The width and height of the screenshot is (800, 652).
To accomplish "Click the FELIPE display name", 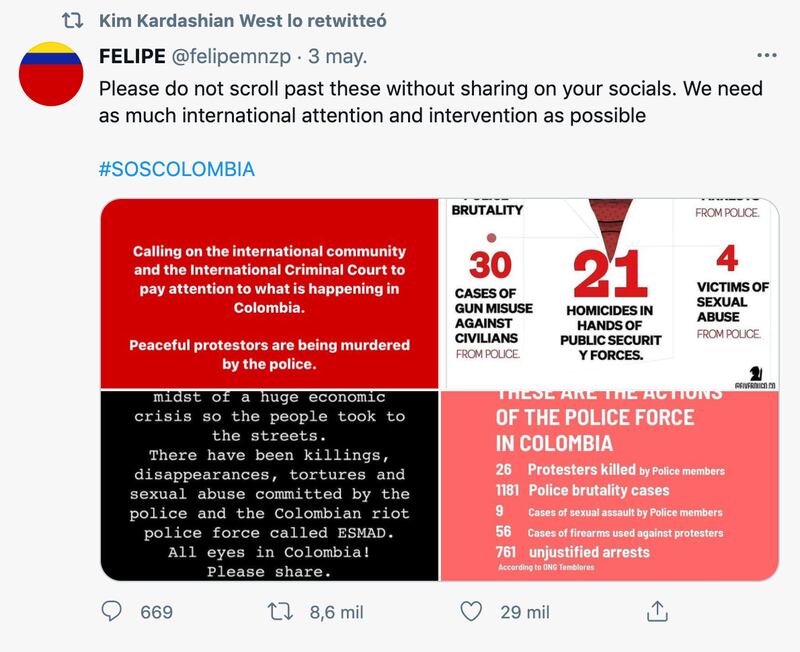I will click(x=132, y=56).
